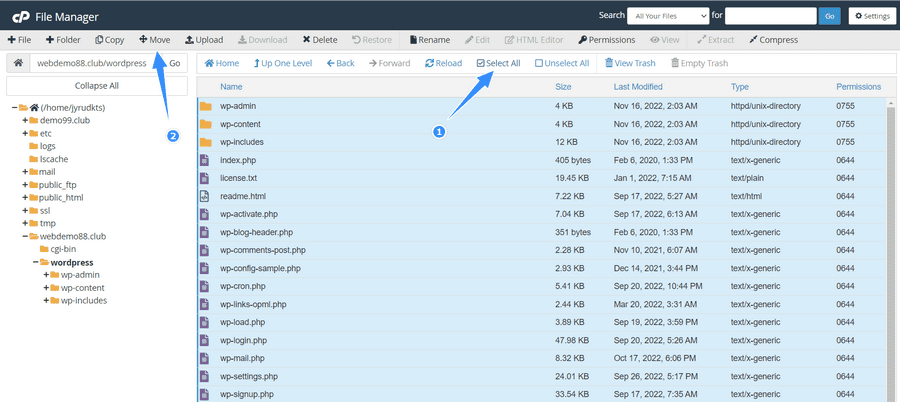
Task: Sort by Type column header
Action: coord(740,87)
